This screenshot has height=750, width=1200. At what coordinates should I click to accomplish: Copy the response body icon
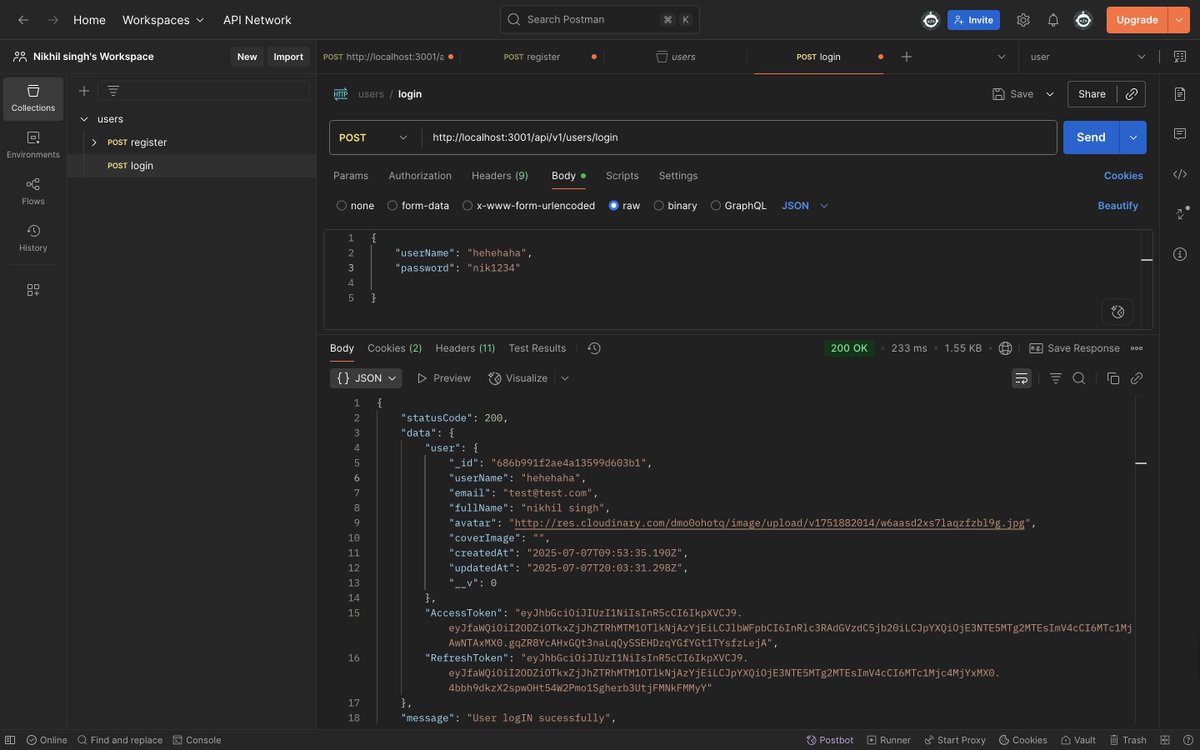click(1113, 378)
